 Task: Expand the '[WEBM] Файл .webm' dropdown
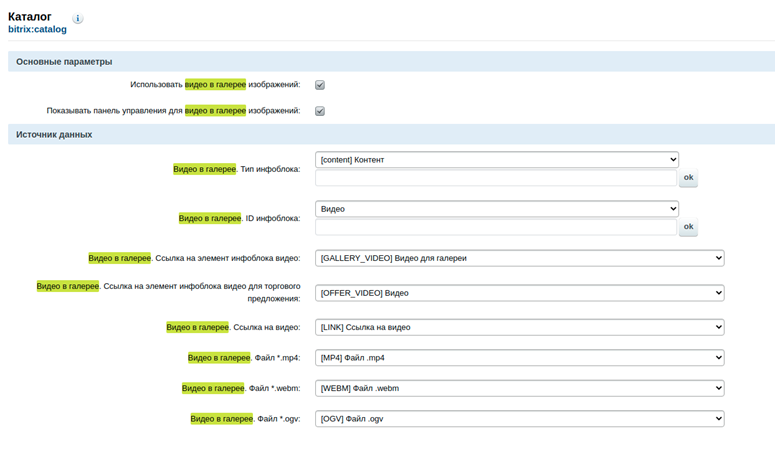(x=519, y=388)
